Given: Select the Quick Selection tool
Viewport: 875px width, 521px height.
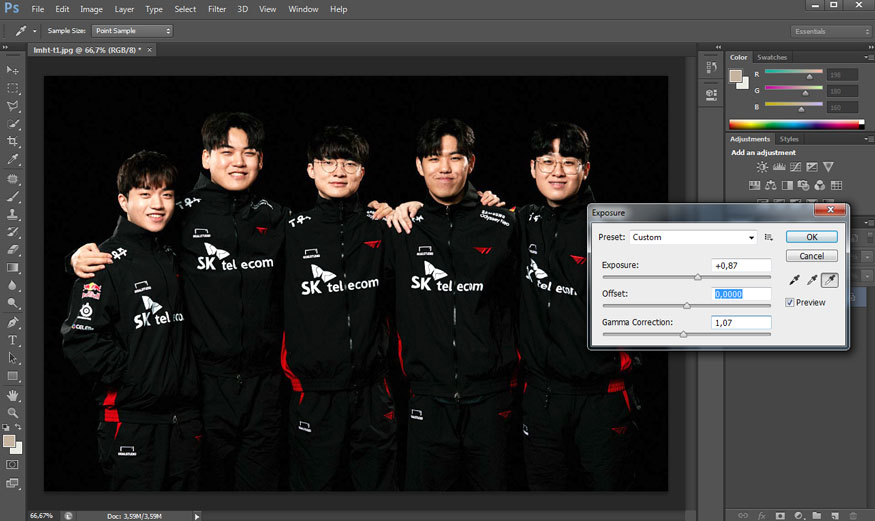Looking at the screenshot, I should pyautogui.click(x=12, y=124).
